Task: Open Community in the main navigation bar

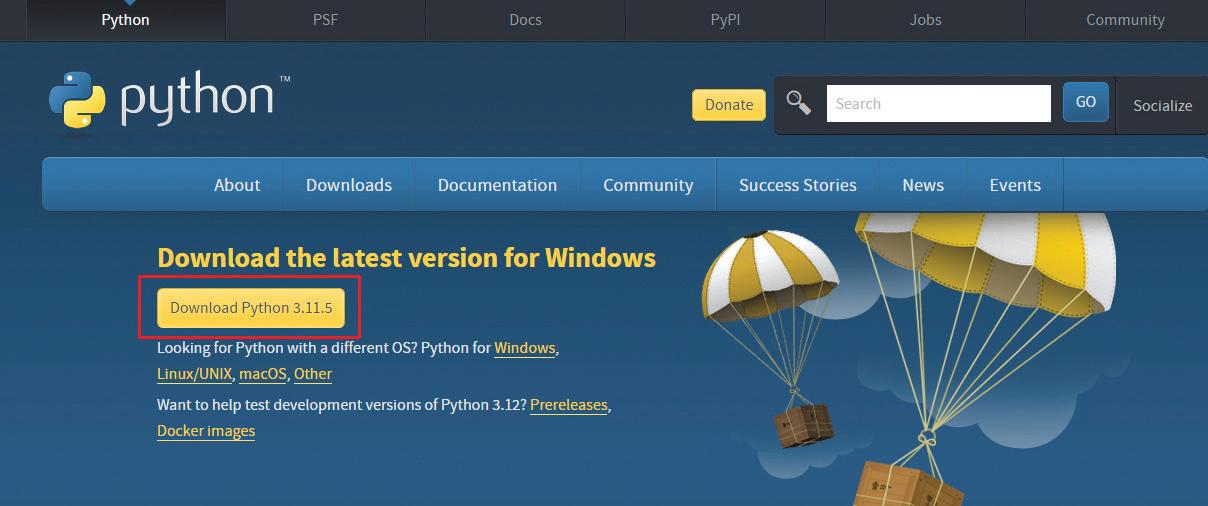Action: click(x=648, y=185)
